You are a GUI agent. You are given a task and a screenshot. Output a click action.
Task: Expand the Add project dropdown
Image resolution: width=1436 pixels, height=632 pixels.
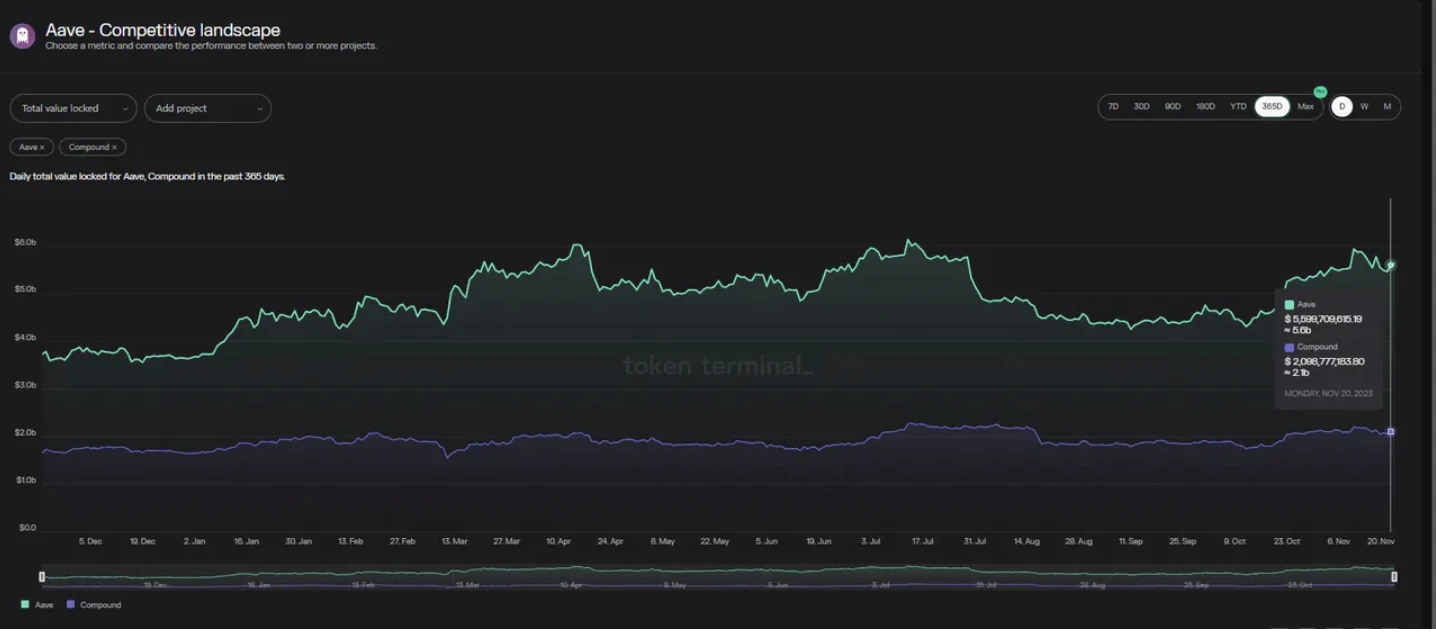tap(207, 108)
